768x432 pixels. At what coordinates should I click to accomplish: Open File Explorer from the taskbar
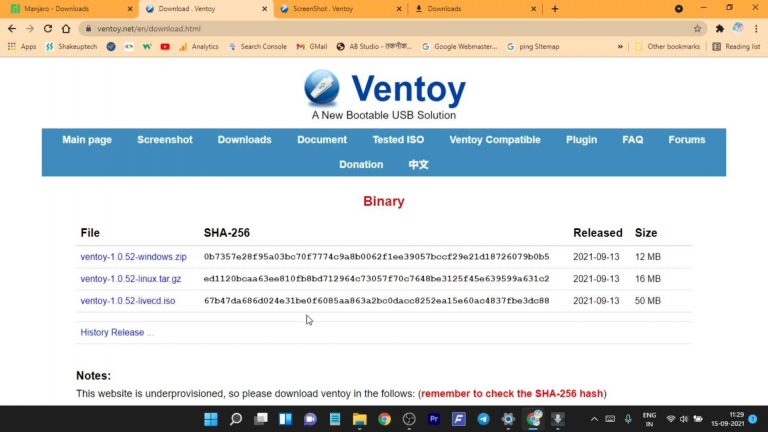(x=359, y=419)
